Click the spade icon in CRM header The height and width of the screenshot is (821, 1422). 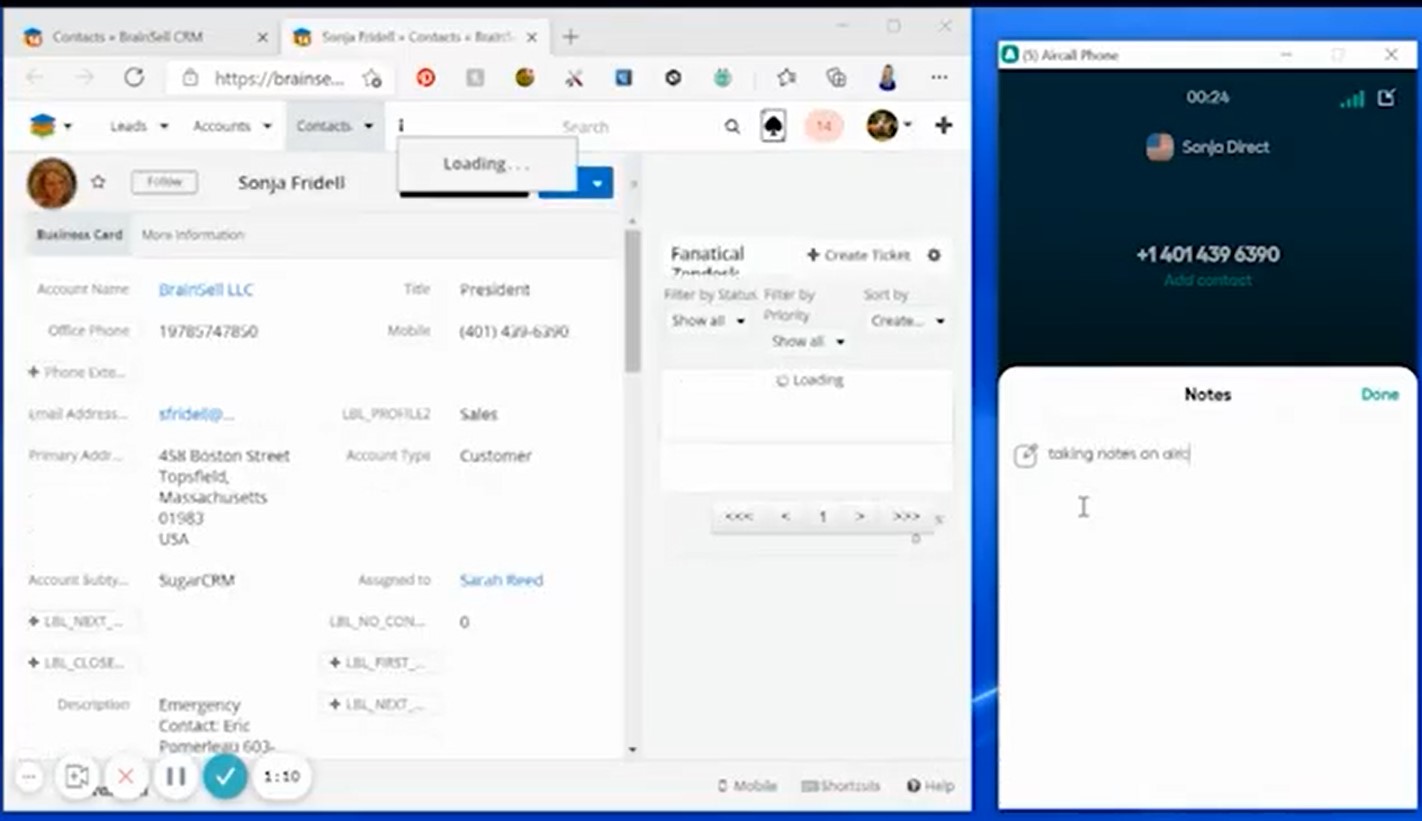coord(773,126)
